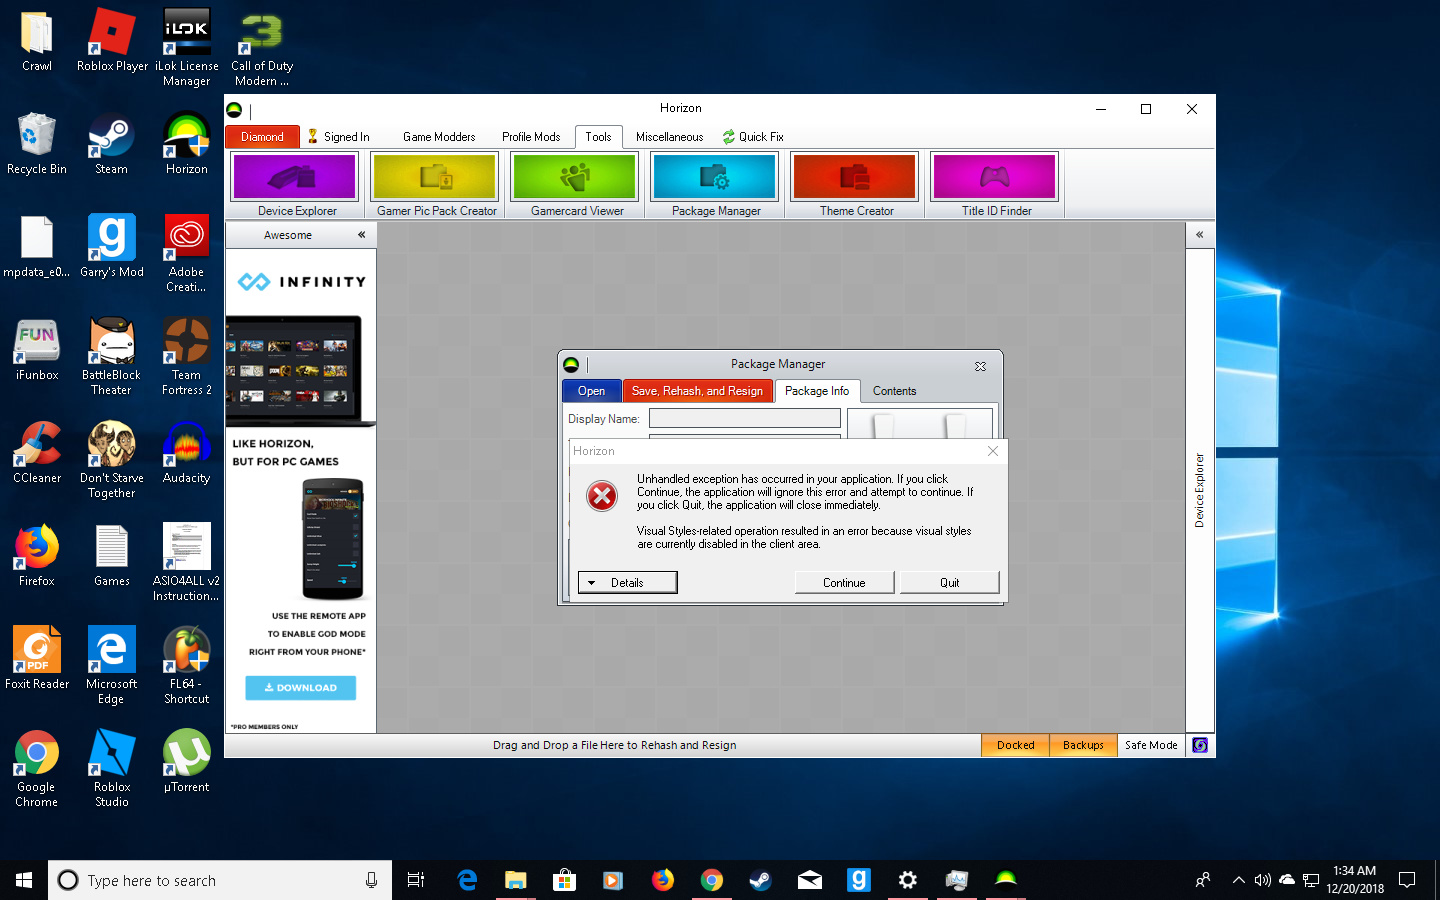Viewport: 1440px width, 900px height.
Task: Open the Recycle Bin
Action: point(37,143)
